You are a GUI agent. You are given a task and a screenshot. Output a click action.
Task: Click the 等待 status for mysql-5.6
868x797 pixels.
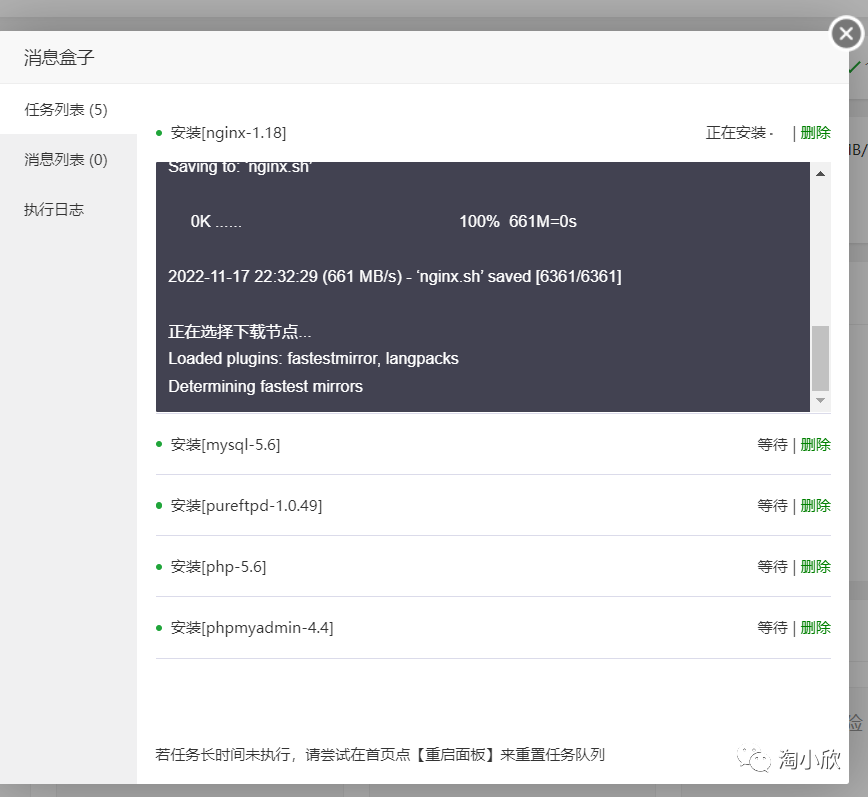click(x=772, y=444)
